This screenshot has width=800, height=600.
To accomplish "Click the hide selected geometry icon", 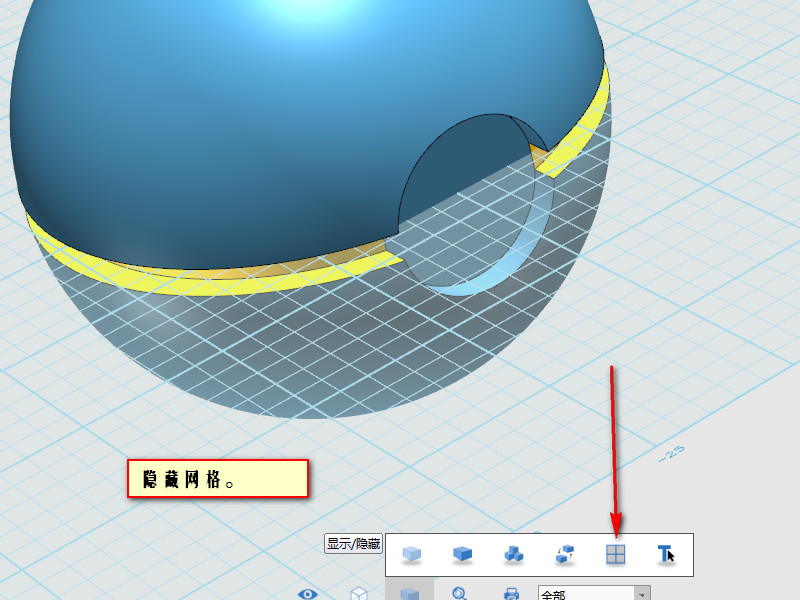I will [x=411, y=554].
